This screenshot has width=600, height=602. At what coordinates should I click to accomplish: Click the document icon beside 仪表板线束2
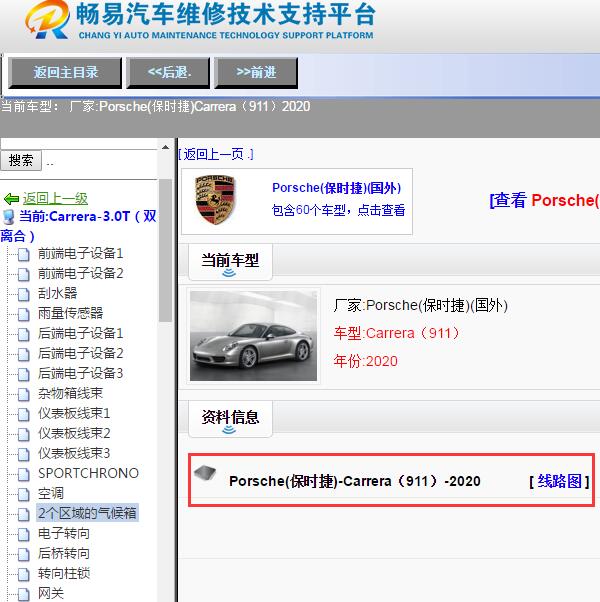[x=23, y=434]
